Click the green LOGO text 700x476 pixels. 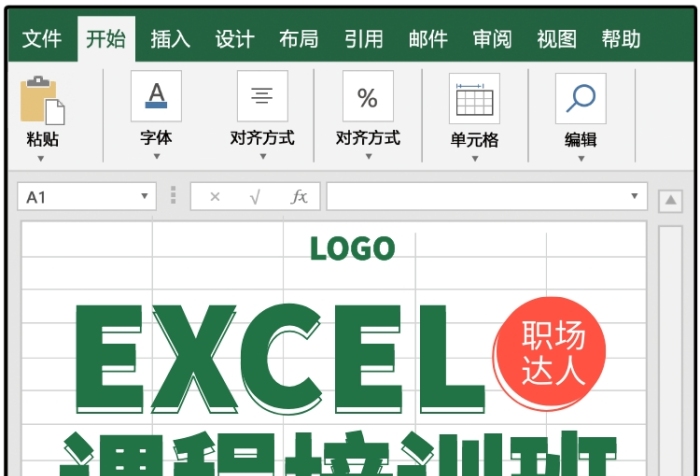(x=353, y=248)
